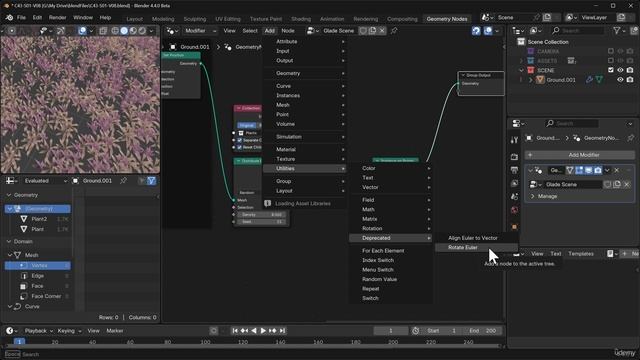Toggle X-ray mode in the 3D viewport

point(103,31)
